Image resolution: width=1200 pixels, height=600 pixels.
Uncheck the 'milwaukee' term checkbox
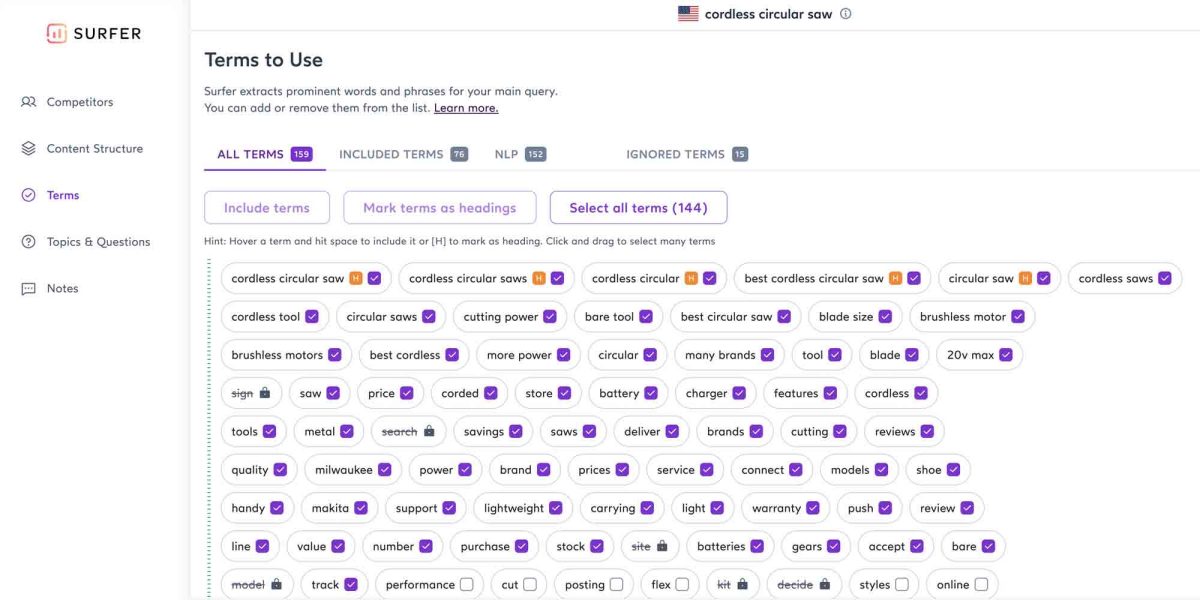(386, 470)
